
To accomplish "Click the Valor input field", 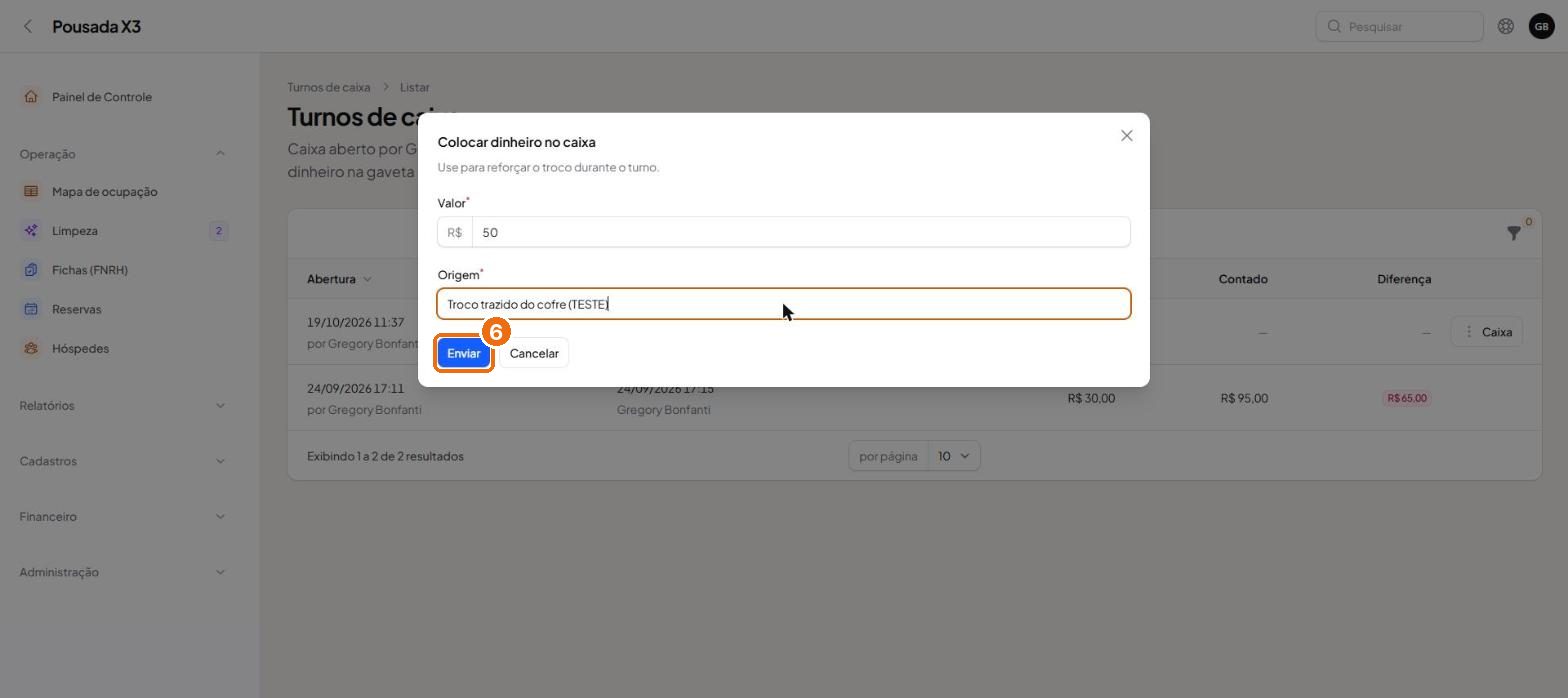I will [801, 232].
